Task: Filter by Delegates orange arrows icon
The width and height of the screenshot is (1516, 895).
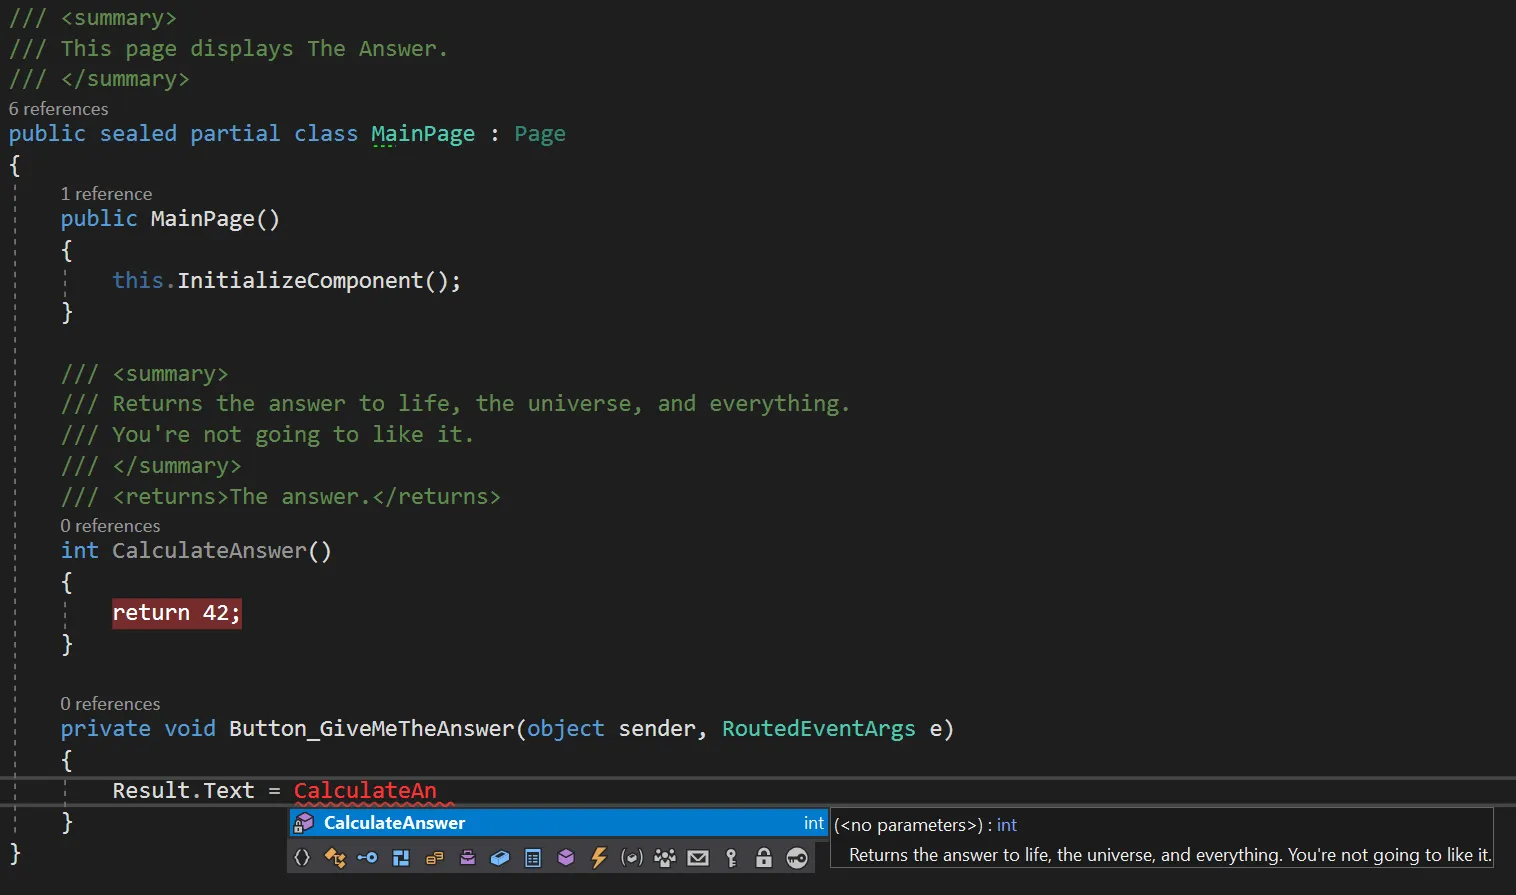Action: [335, 857]
